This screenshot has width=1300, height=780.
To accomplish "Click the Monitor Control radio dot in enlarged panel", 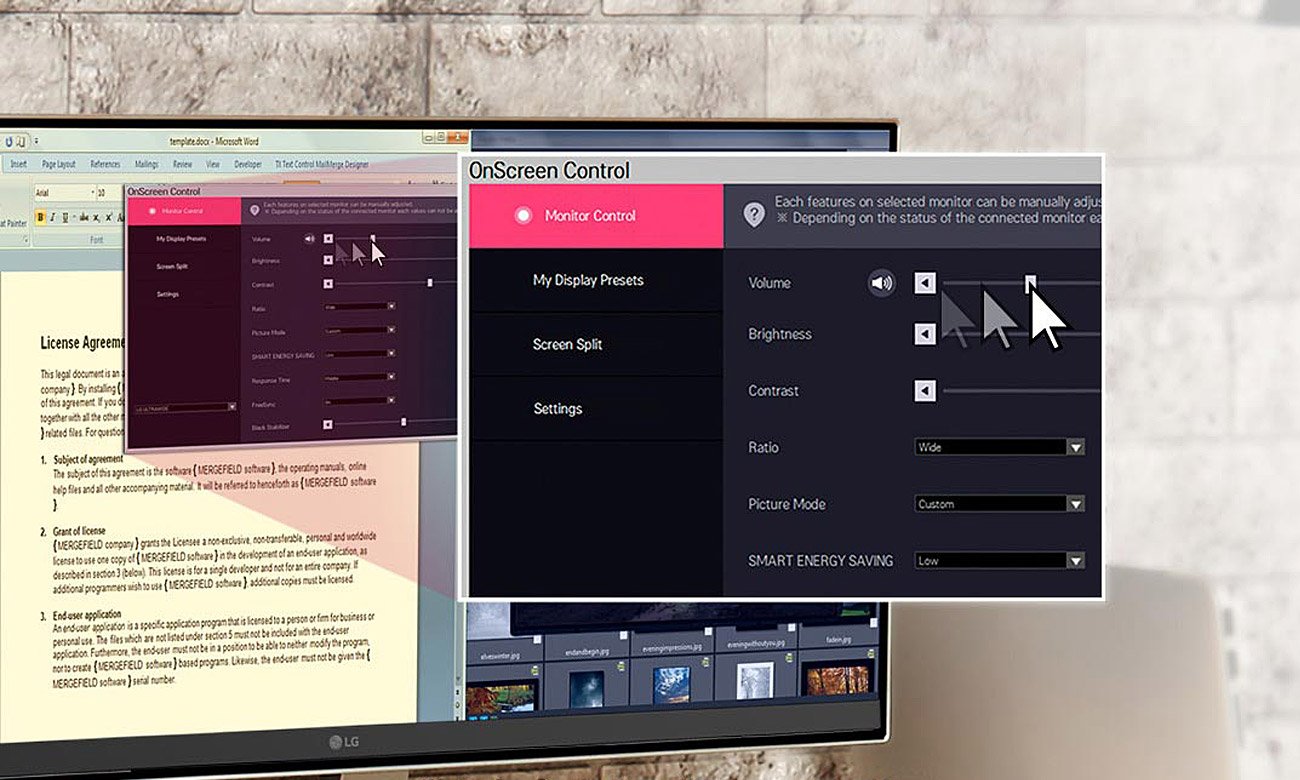I will (522, 216).
